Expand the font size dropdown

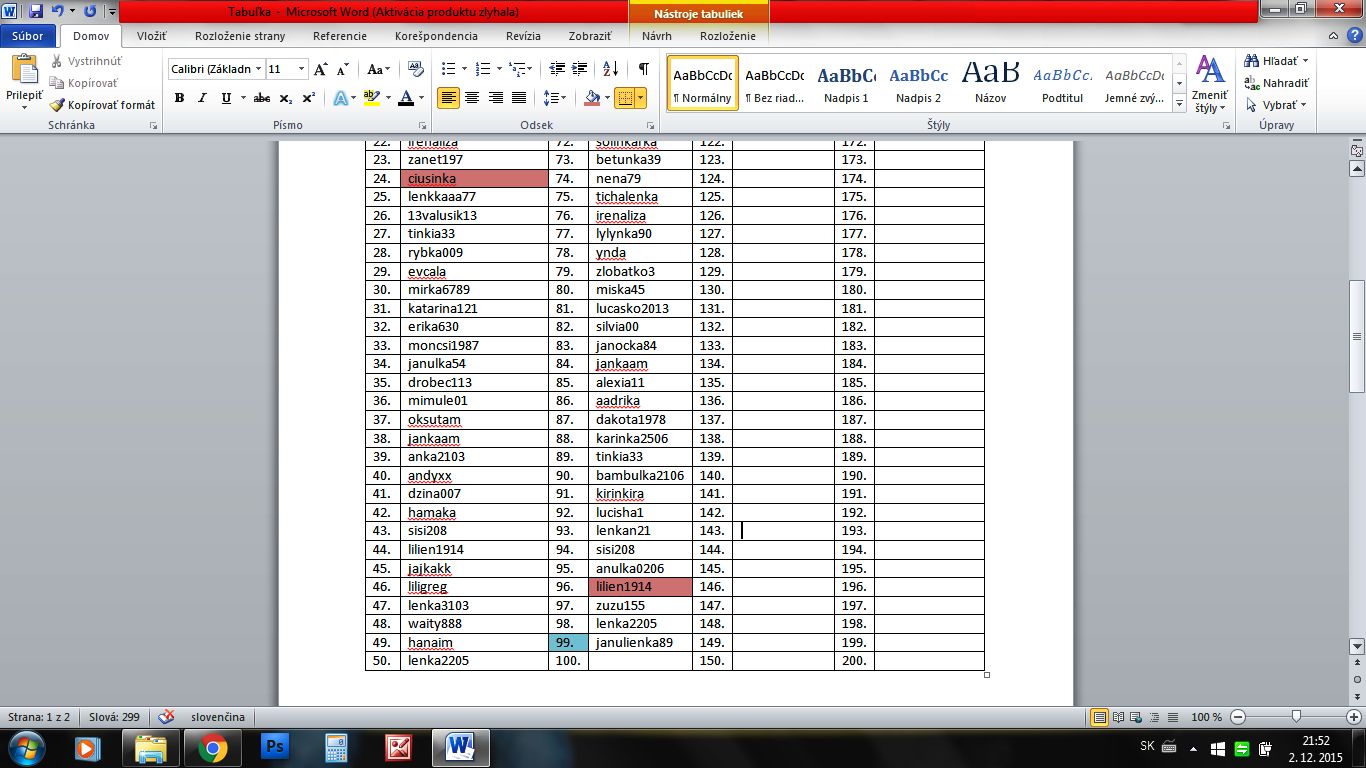[x=302, y=69]
